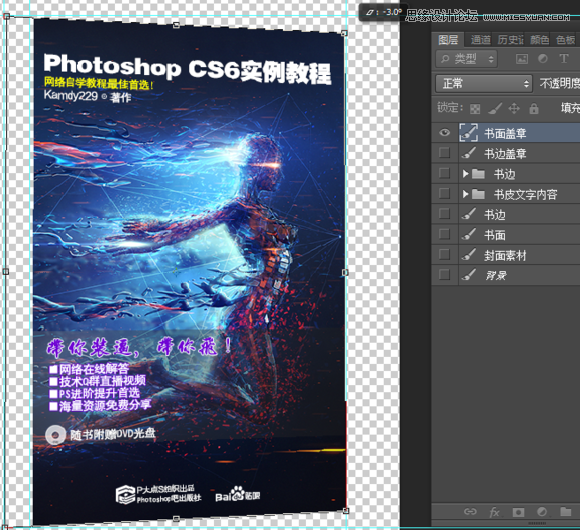Lock image pixels brush icon
Image resolution: width=580 pixels, height=530 pixels.
(x=495, y=108)
